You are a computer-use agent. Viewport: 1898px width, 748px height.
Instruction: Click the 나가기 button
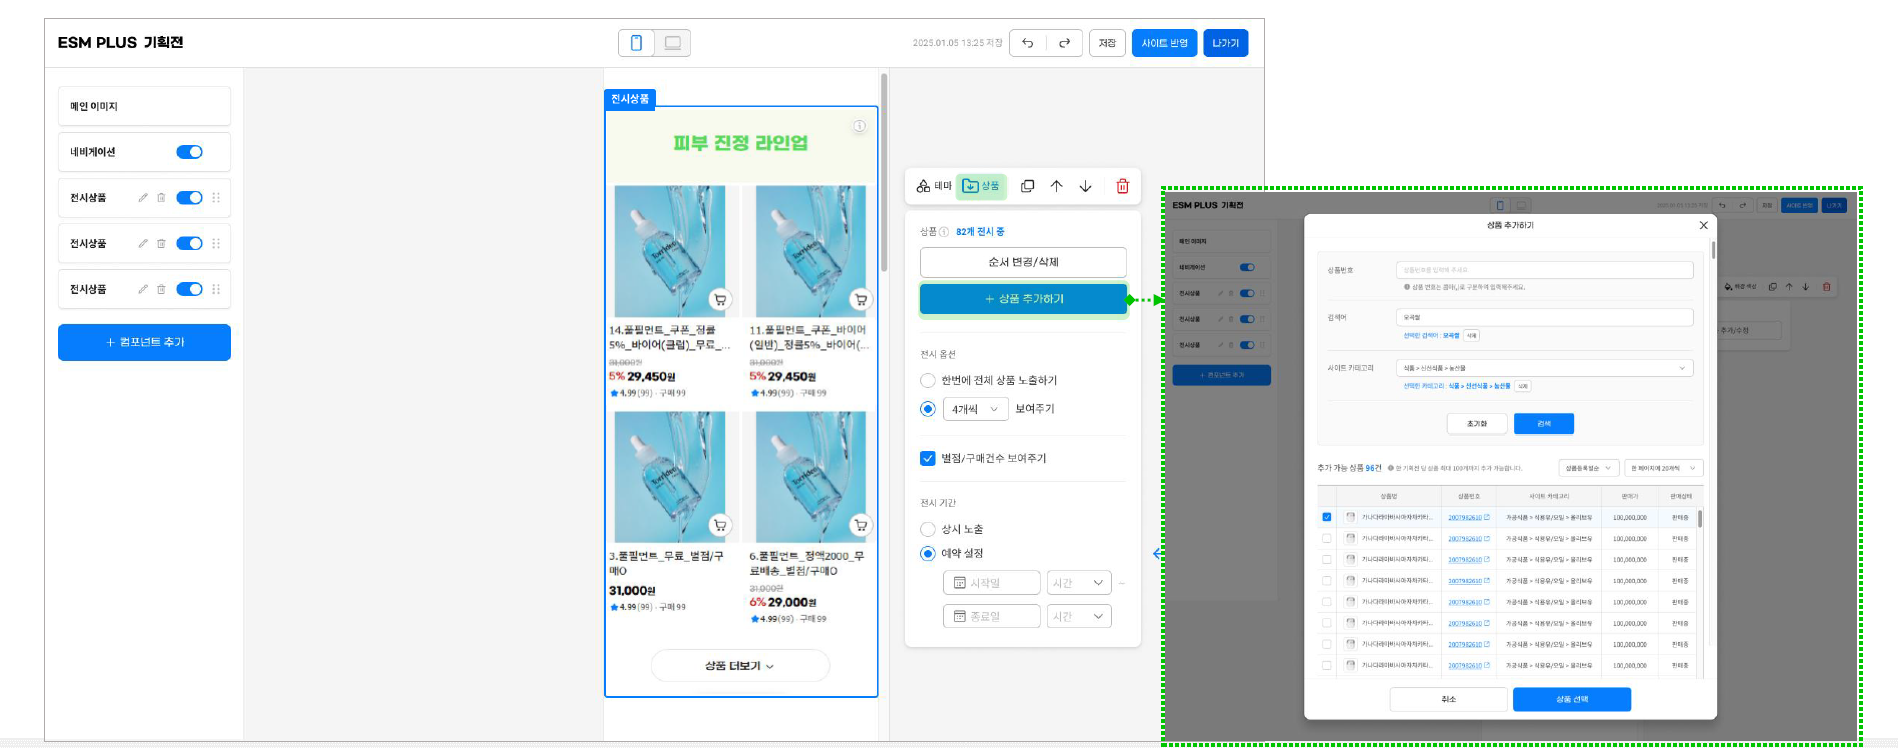1225,43
